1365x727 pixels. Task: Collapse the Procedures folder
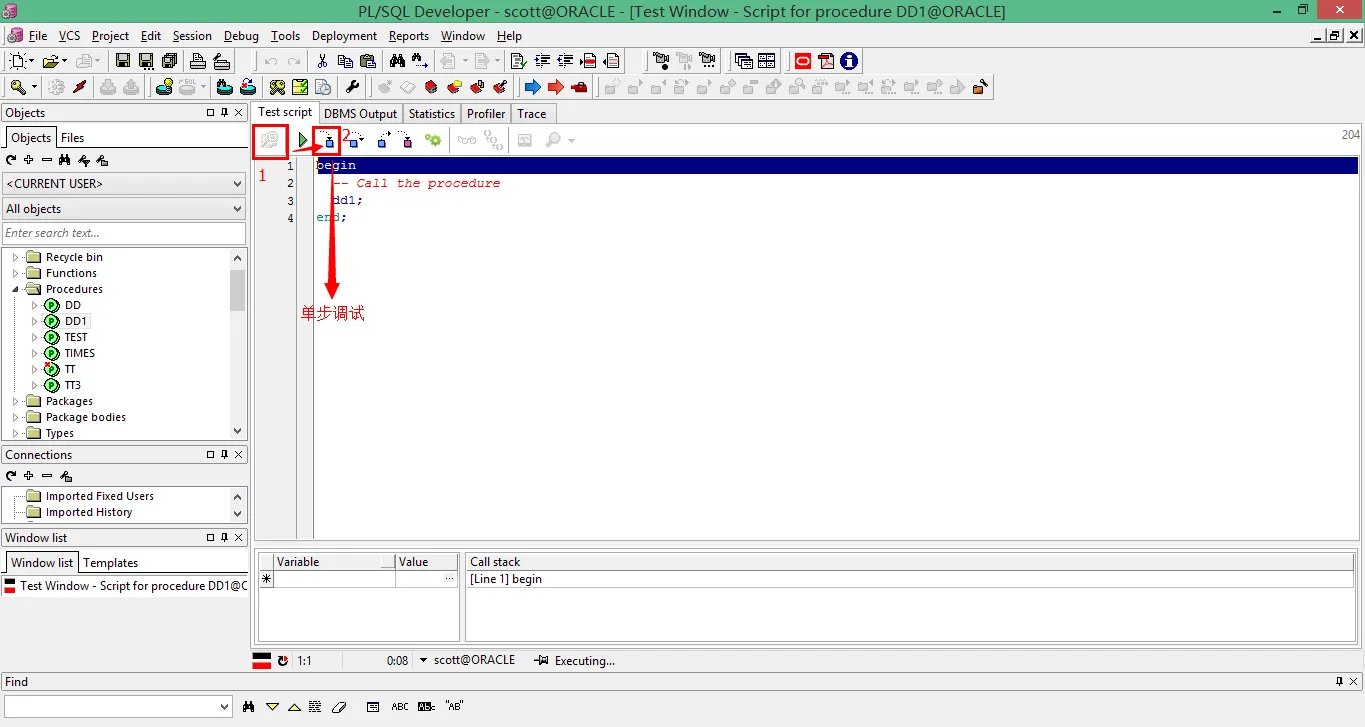pos(15,289)
